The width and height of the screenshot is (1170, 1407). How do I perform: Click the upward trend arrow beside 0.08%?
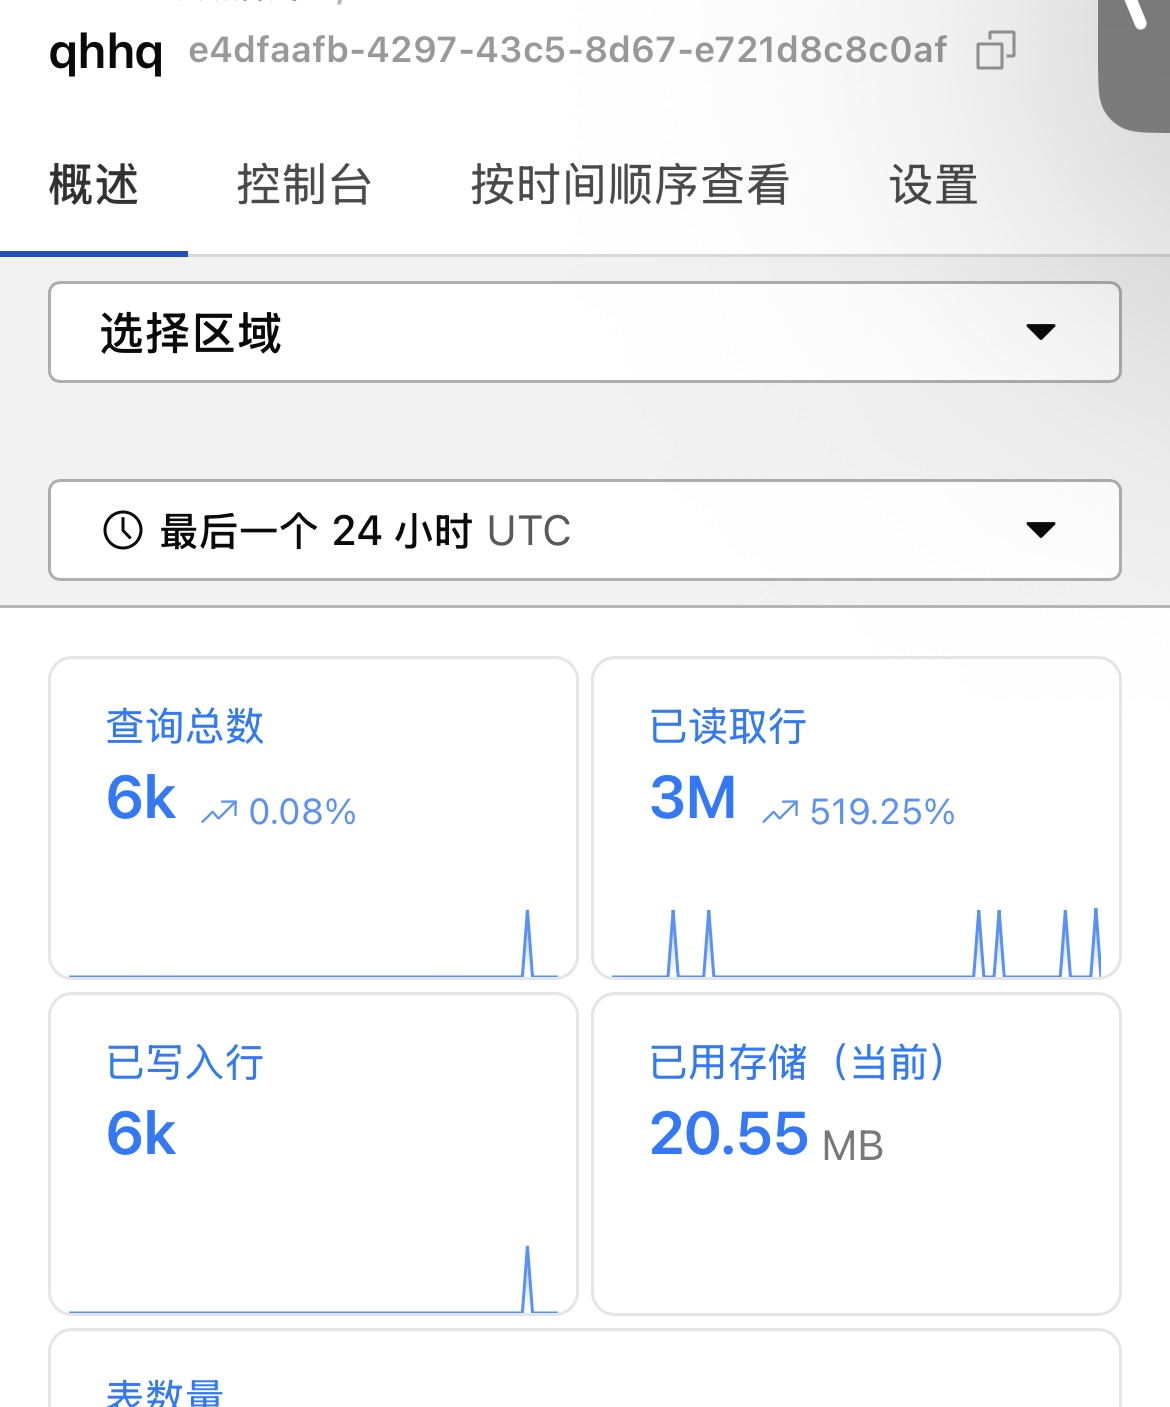tap(222, 810)
